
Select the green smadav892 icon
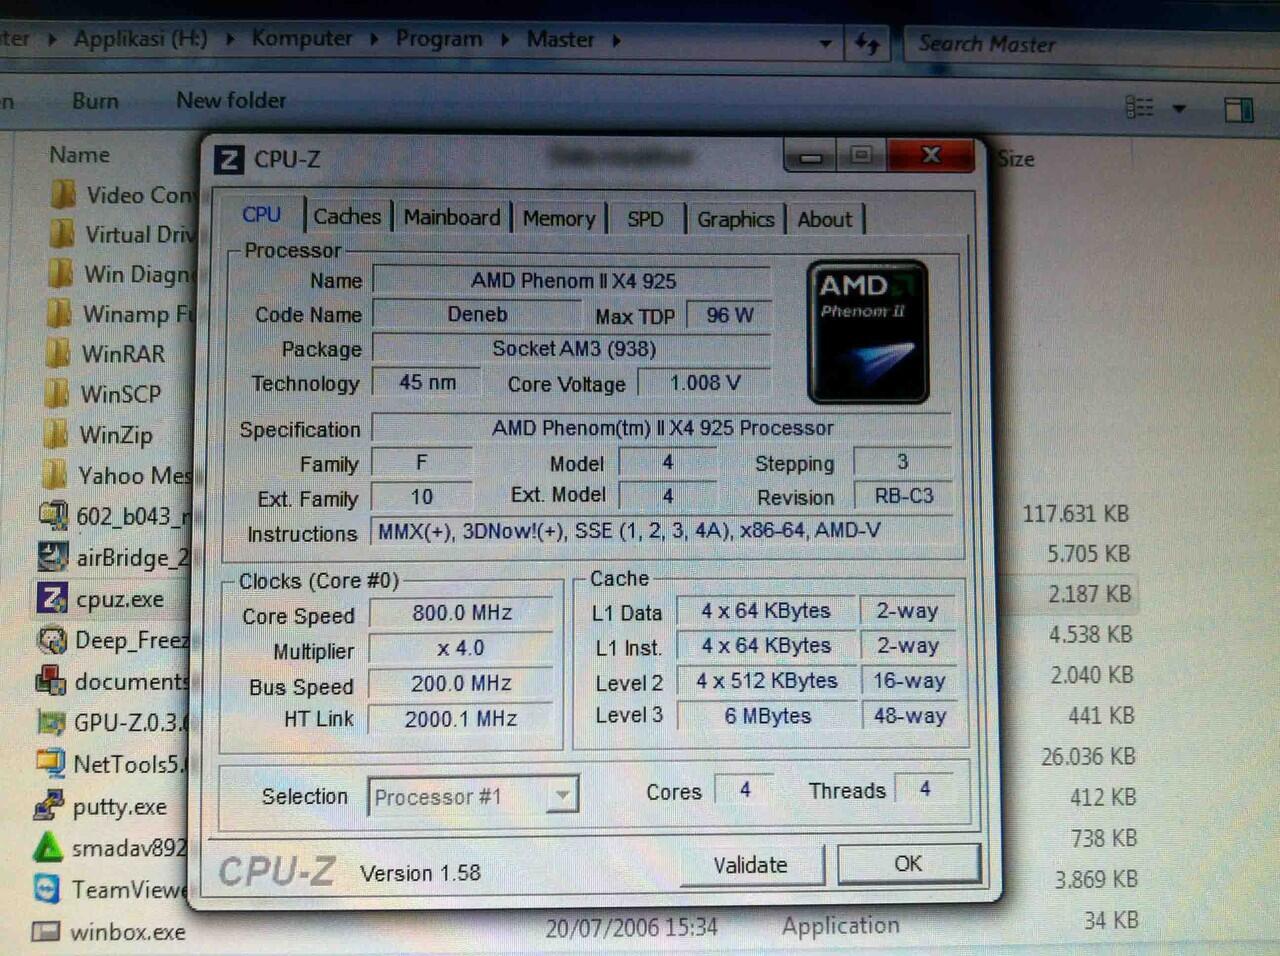point(47,847)
